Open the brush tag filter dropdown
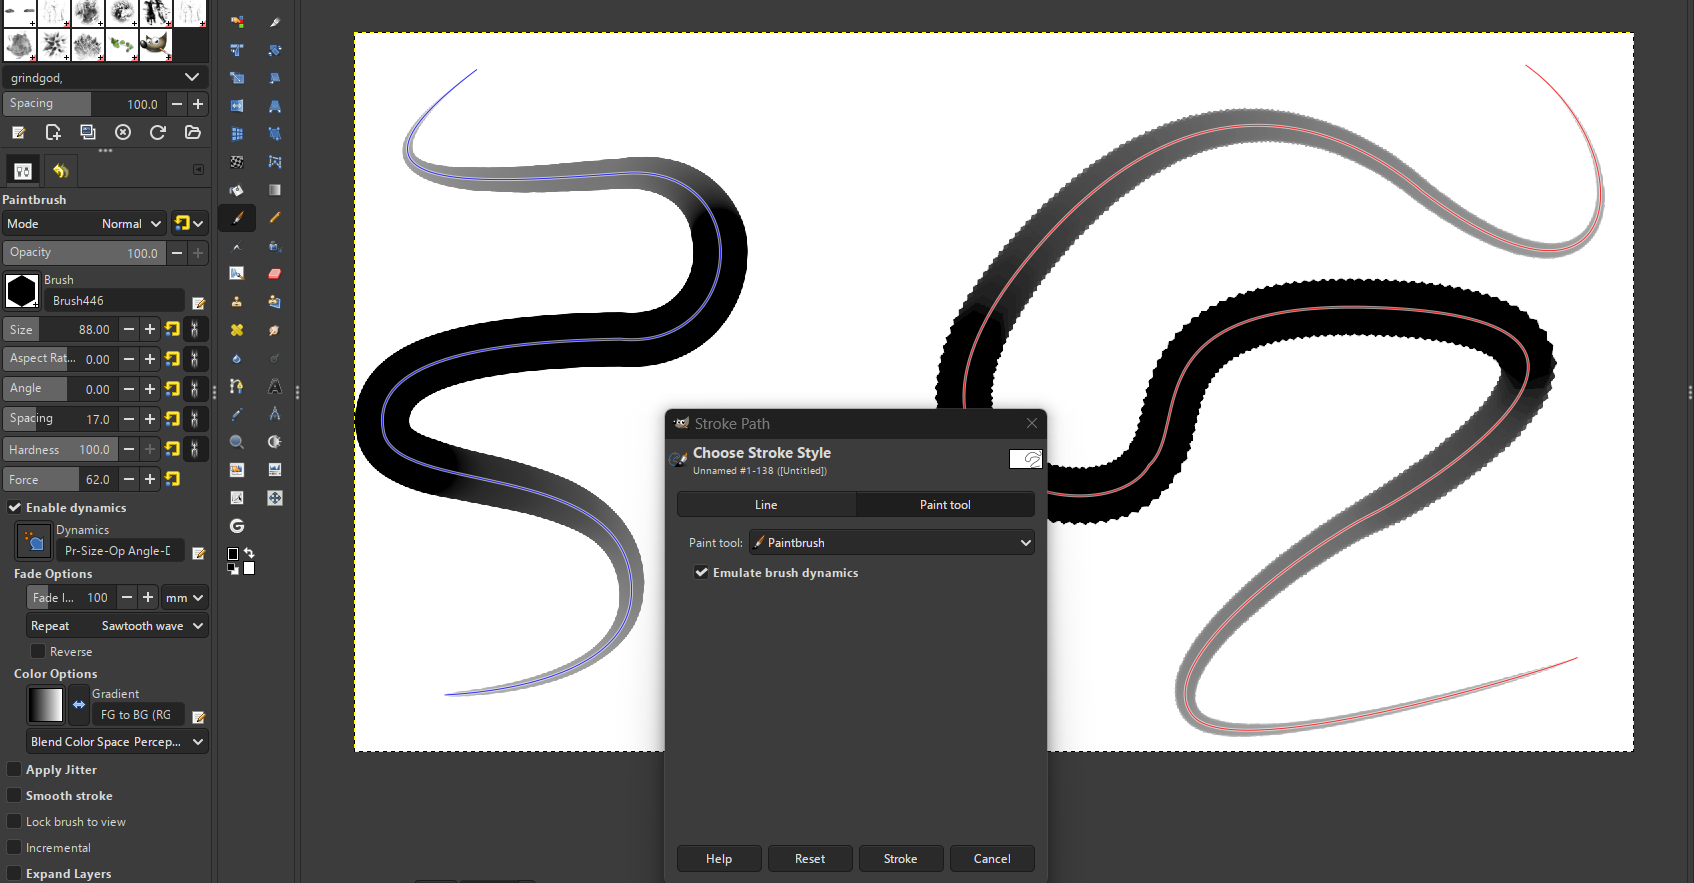The width and height of the screenshot is (1694, 883). 192,78
